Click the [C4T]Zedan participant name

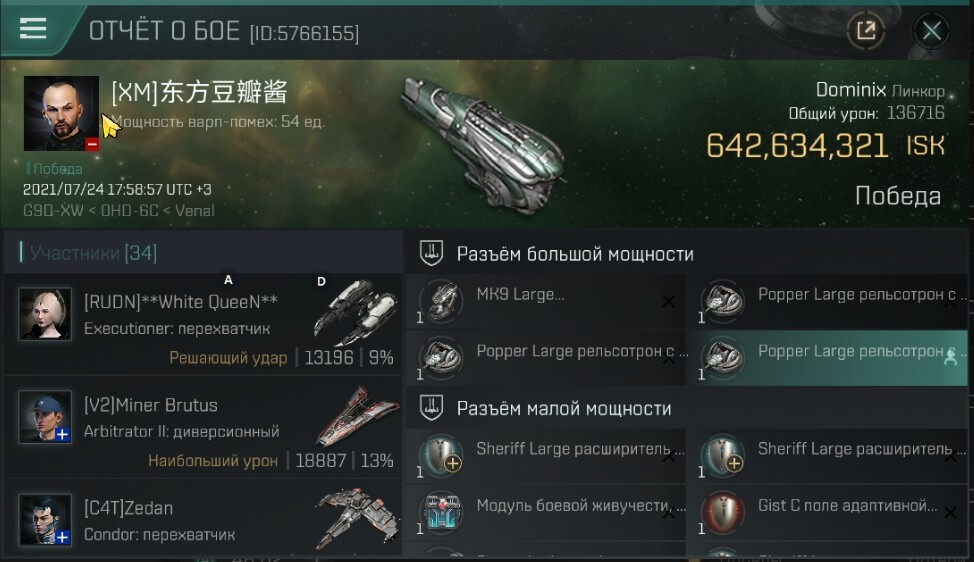(128, 508)
